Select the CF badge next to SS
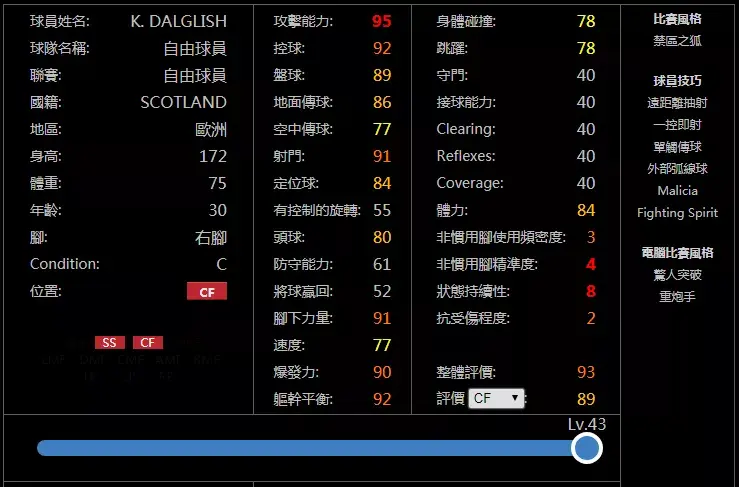 pyautogui.click(x=148, y=343)
